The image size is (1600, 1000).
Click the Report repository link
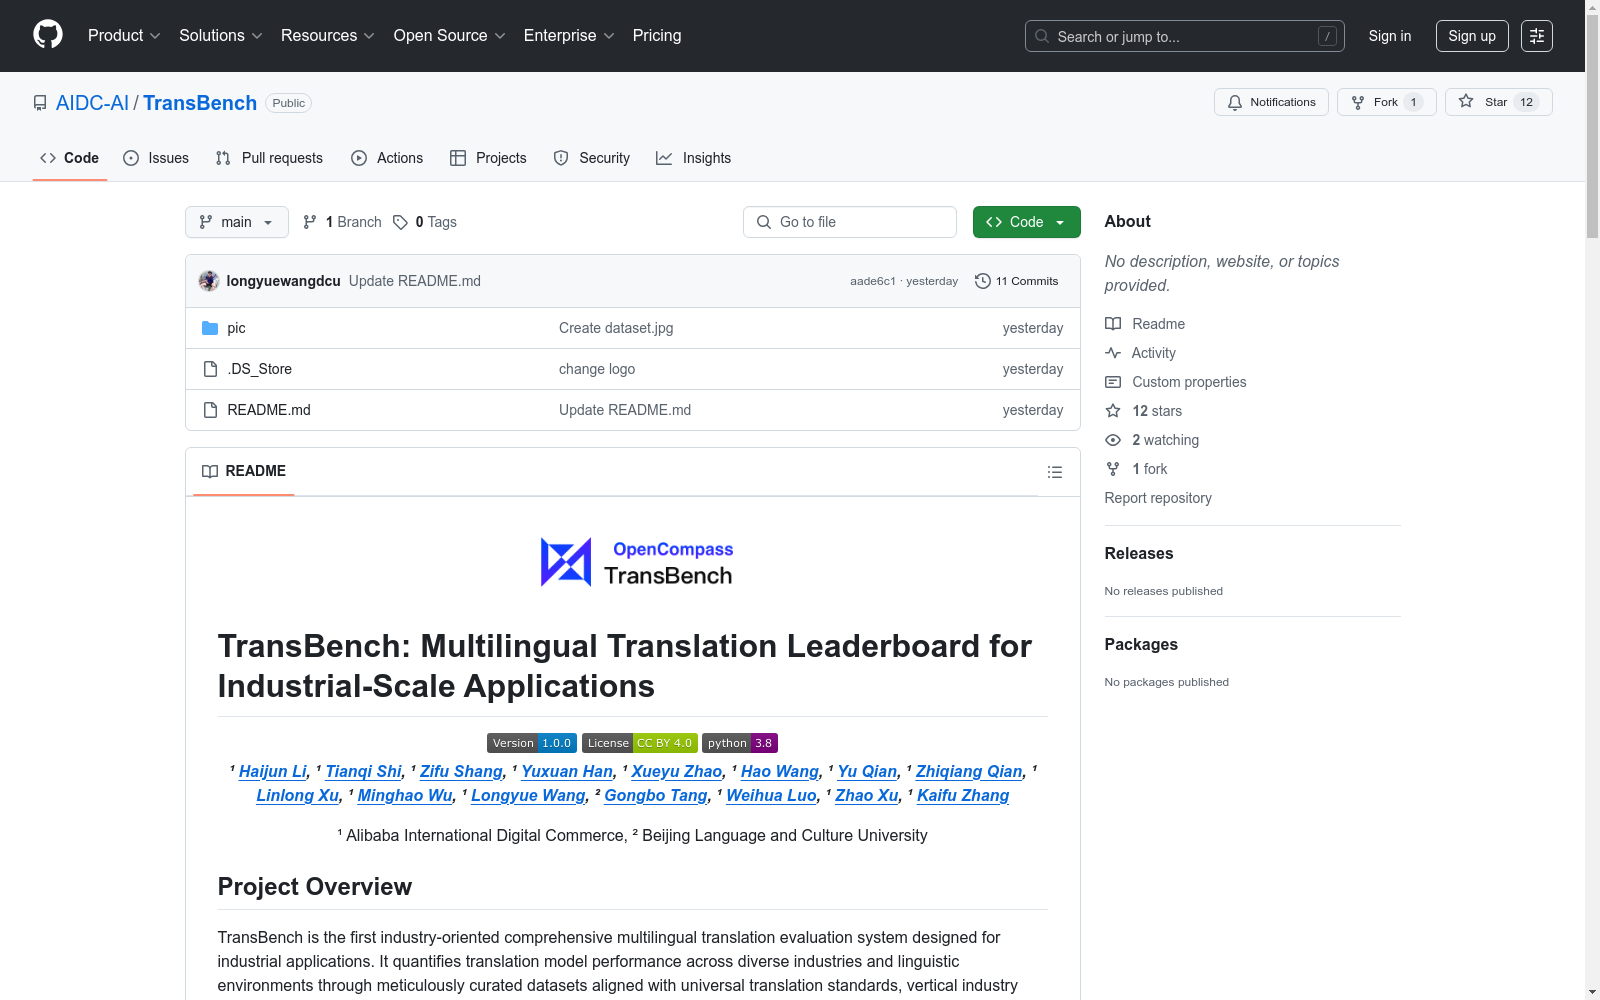coord(1158,498)
